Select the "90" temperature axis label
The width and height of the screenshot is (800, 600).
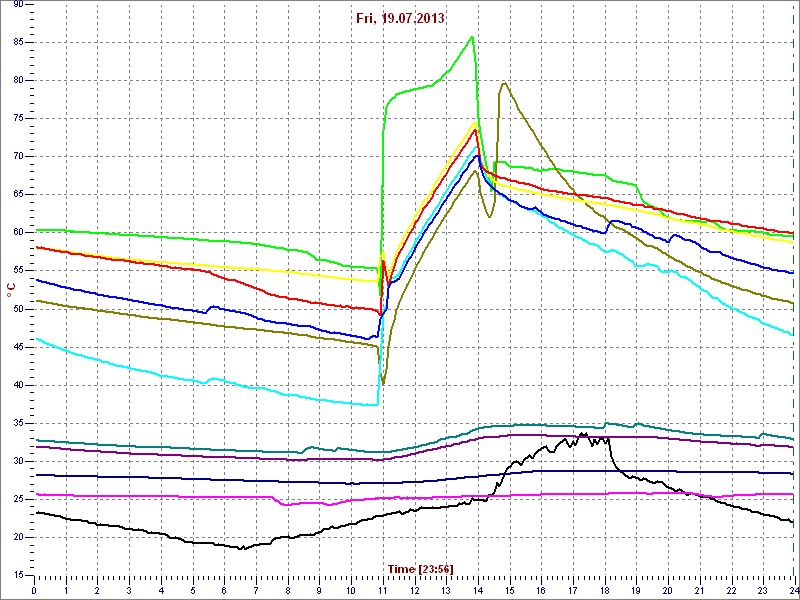click(18, 5)
